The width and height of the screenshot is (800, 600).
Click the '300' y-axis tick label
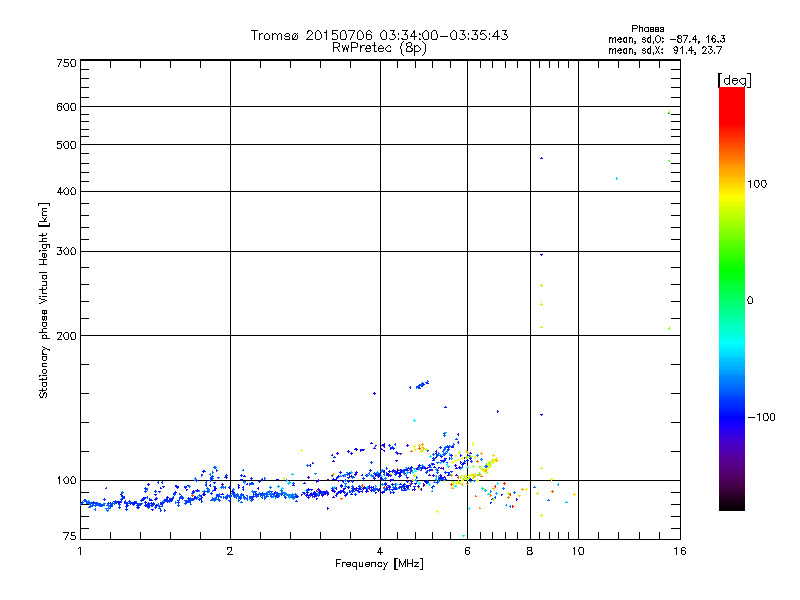66,251
